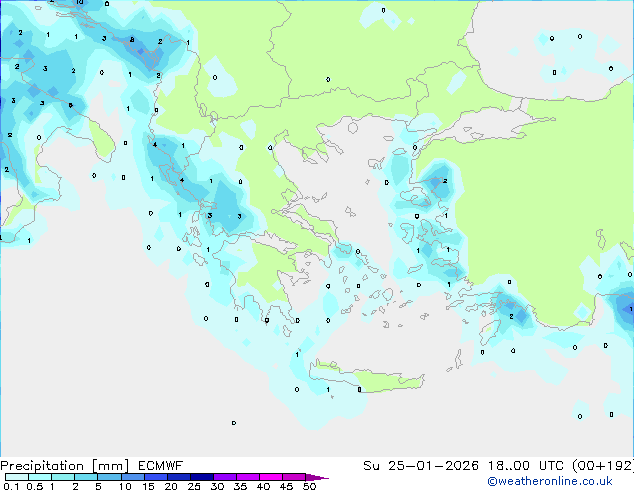Click the '(00+192)' forecast offset text
Viewport: 634px width, 490px height.
point(603,466)
